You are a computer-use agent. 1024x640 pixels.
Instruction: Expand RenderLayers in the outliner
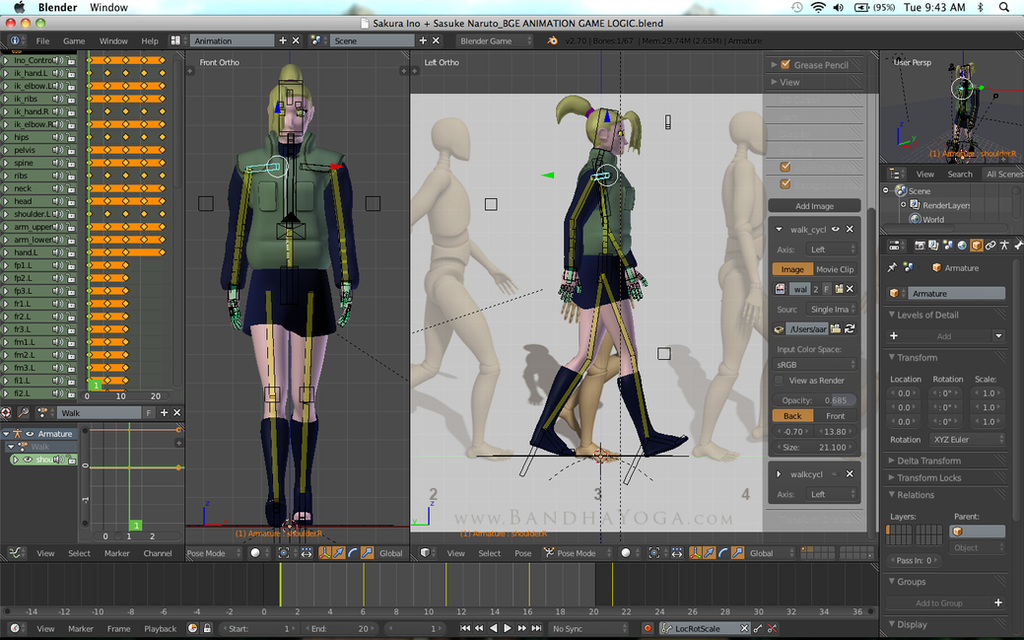tap(903, 205)
